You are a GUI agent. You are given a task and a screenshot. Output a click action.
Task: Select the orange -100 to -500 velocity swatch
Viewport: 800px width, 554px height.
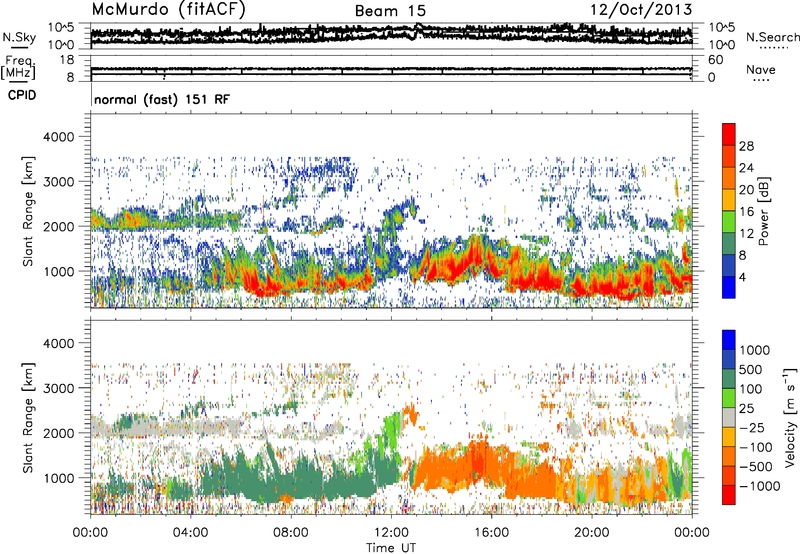pyautogui.click(x=729, y=456)
